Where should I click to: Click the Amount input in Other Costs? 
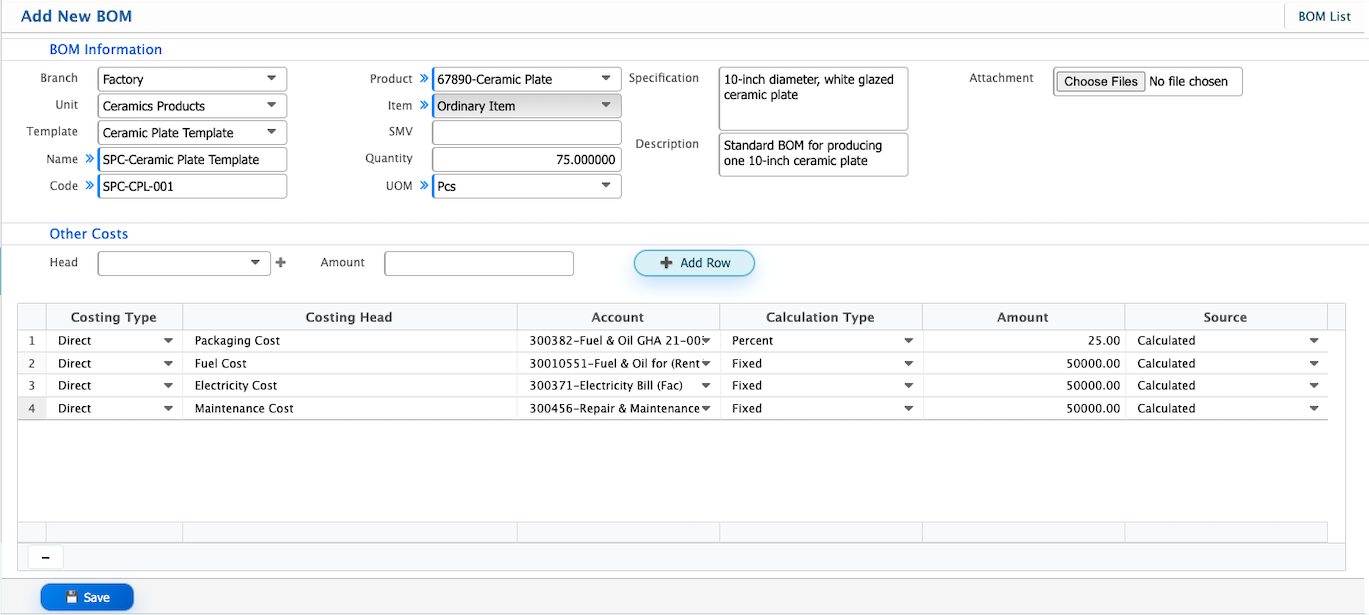pos(479,263)
